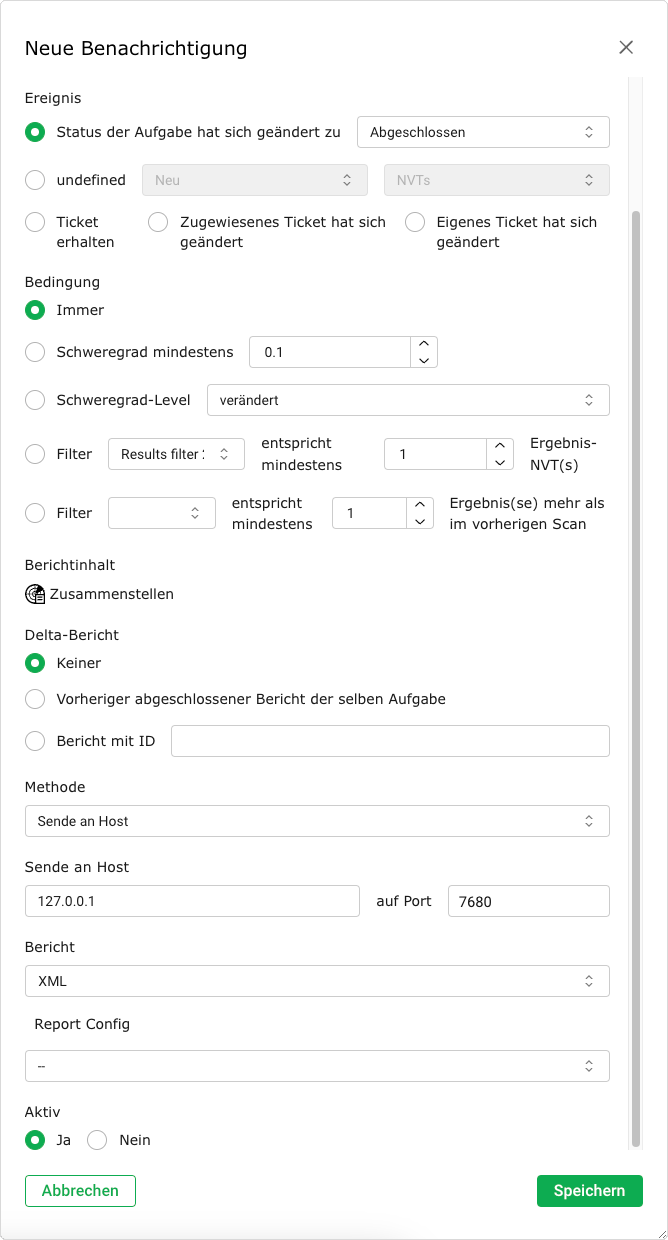The height and width of the screenshot is (1240, 668).
Task: Expand the Methode dropdown showing Sende an Host
Action: (317, 821)
